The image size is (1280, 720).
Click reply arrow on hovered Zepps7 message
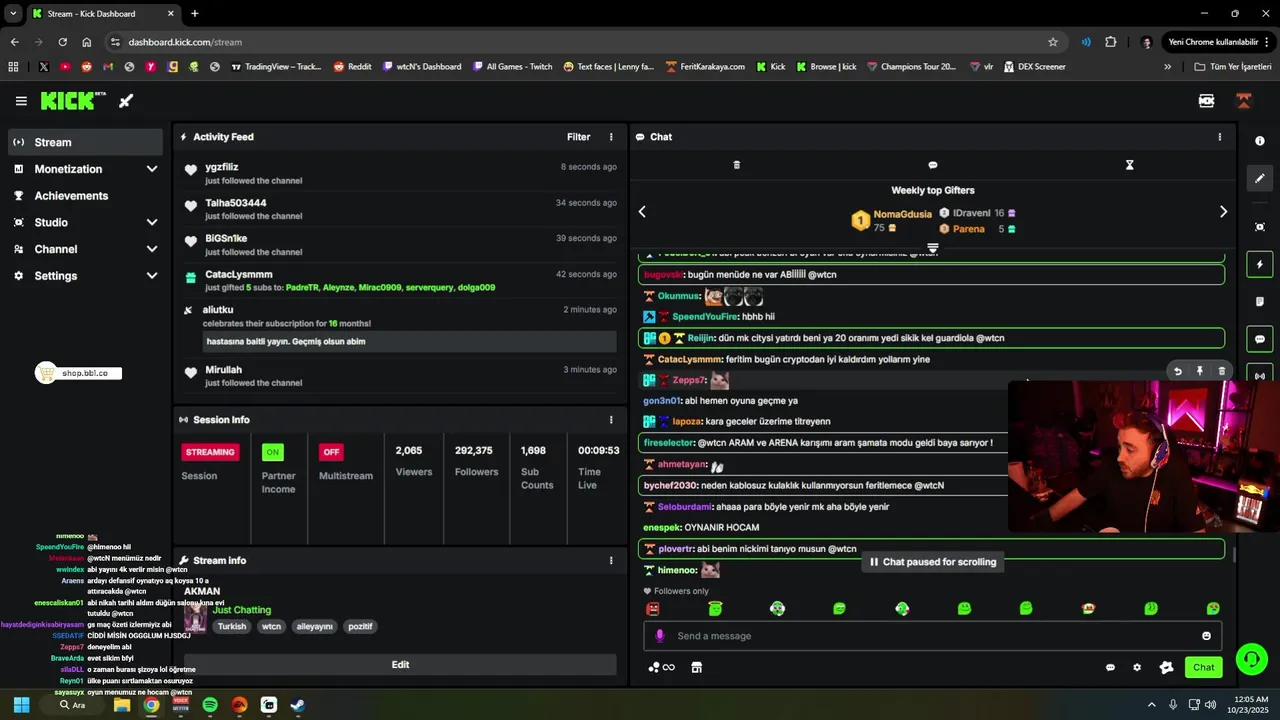[x=1178, y=371]
